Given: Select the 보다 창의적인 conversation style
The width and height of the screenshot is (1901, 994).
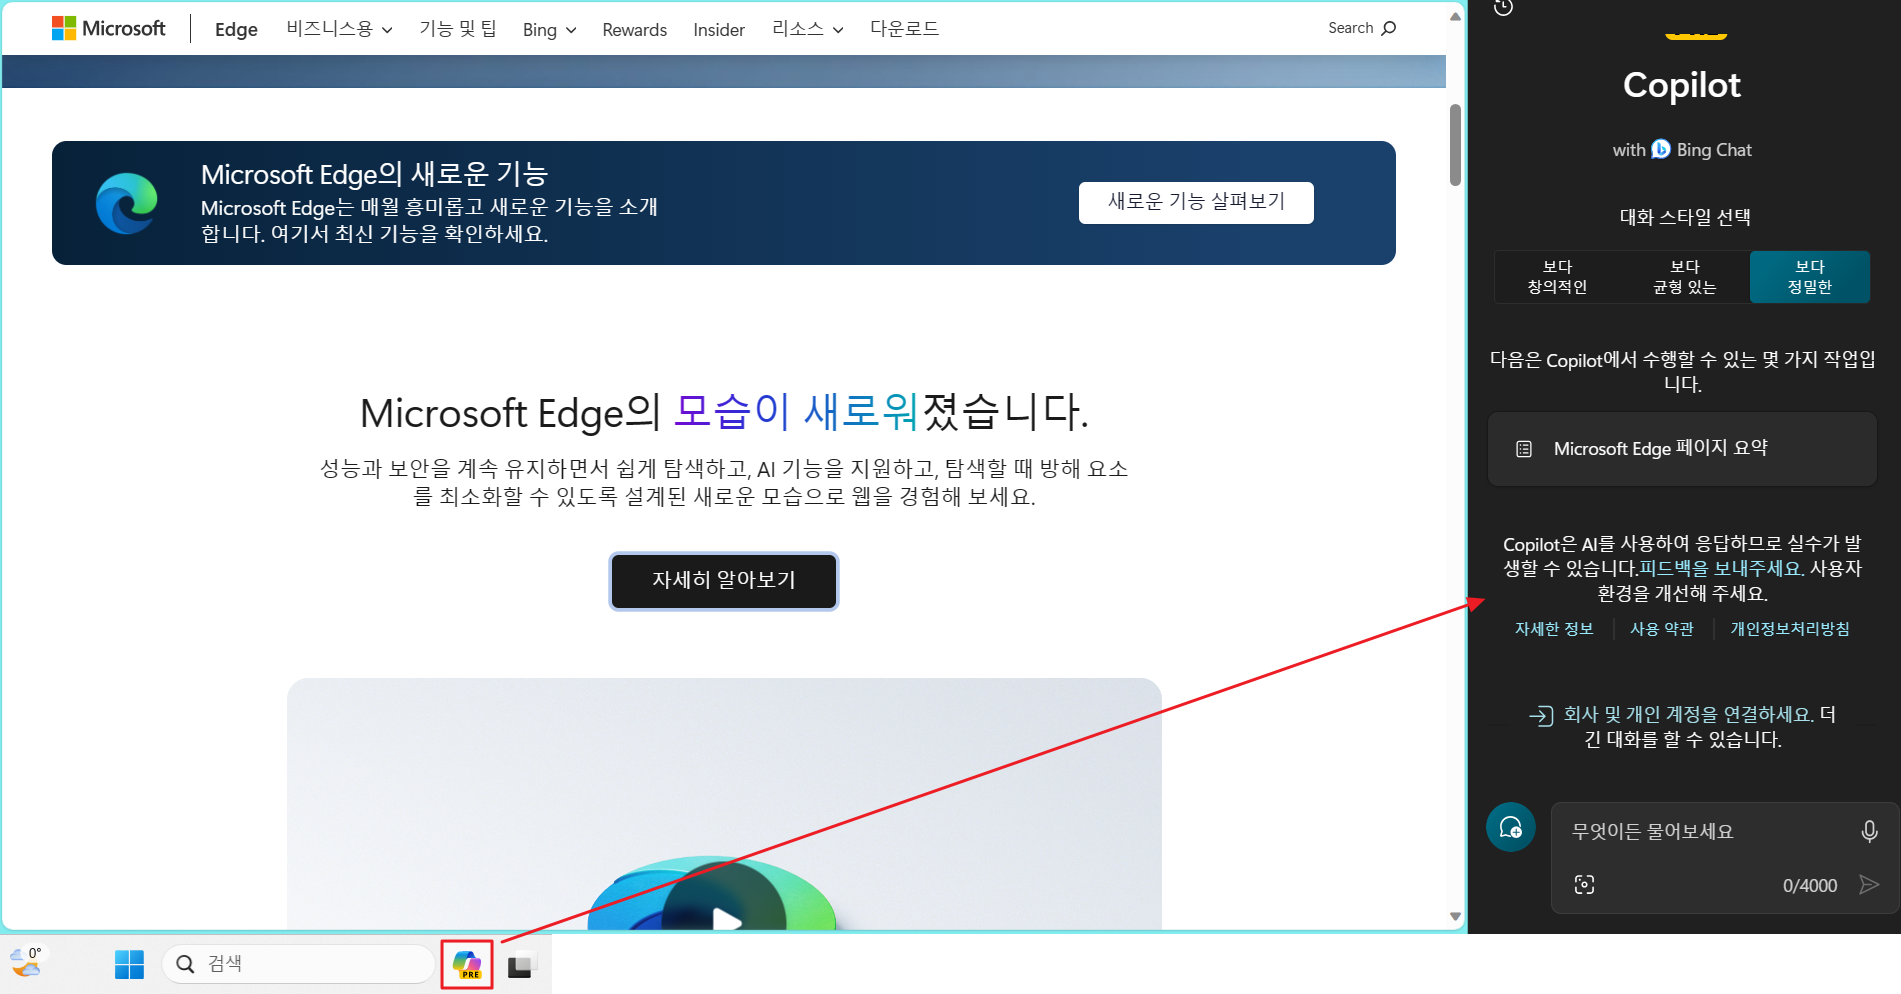Looking at the screenshot, I should pos(1557,277).
